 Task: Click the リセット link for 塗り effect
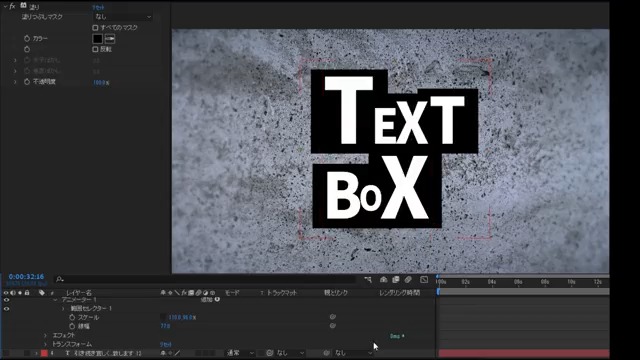click(x=98, y=7)
